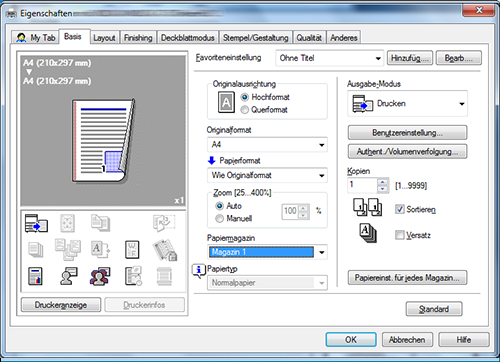Open the Qualität tab

pos(309,38)
